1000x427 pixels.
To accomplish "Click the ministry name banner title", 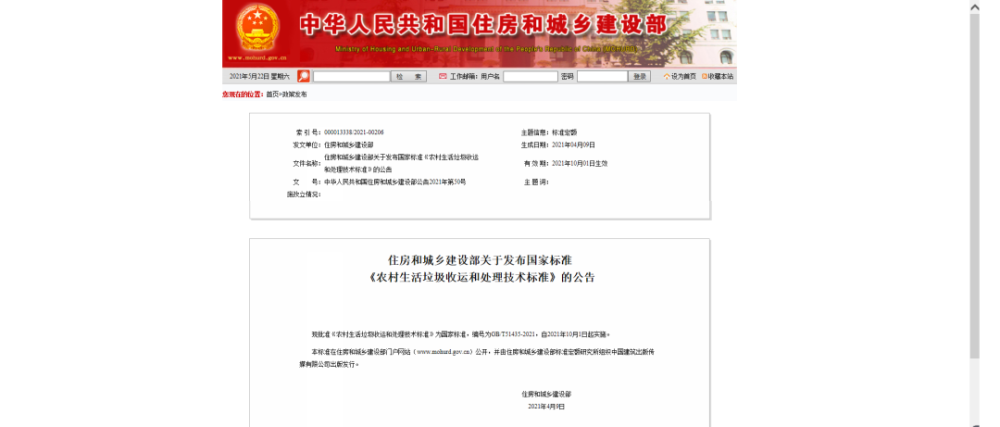I will click(483, 24).
